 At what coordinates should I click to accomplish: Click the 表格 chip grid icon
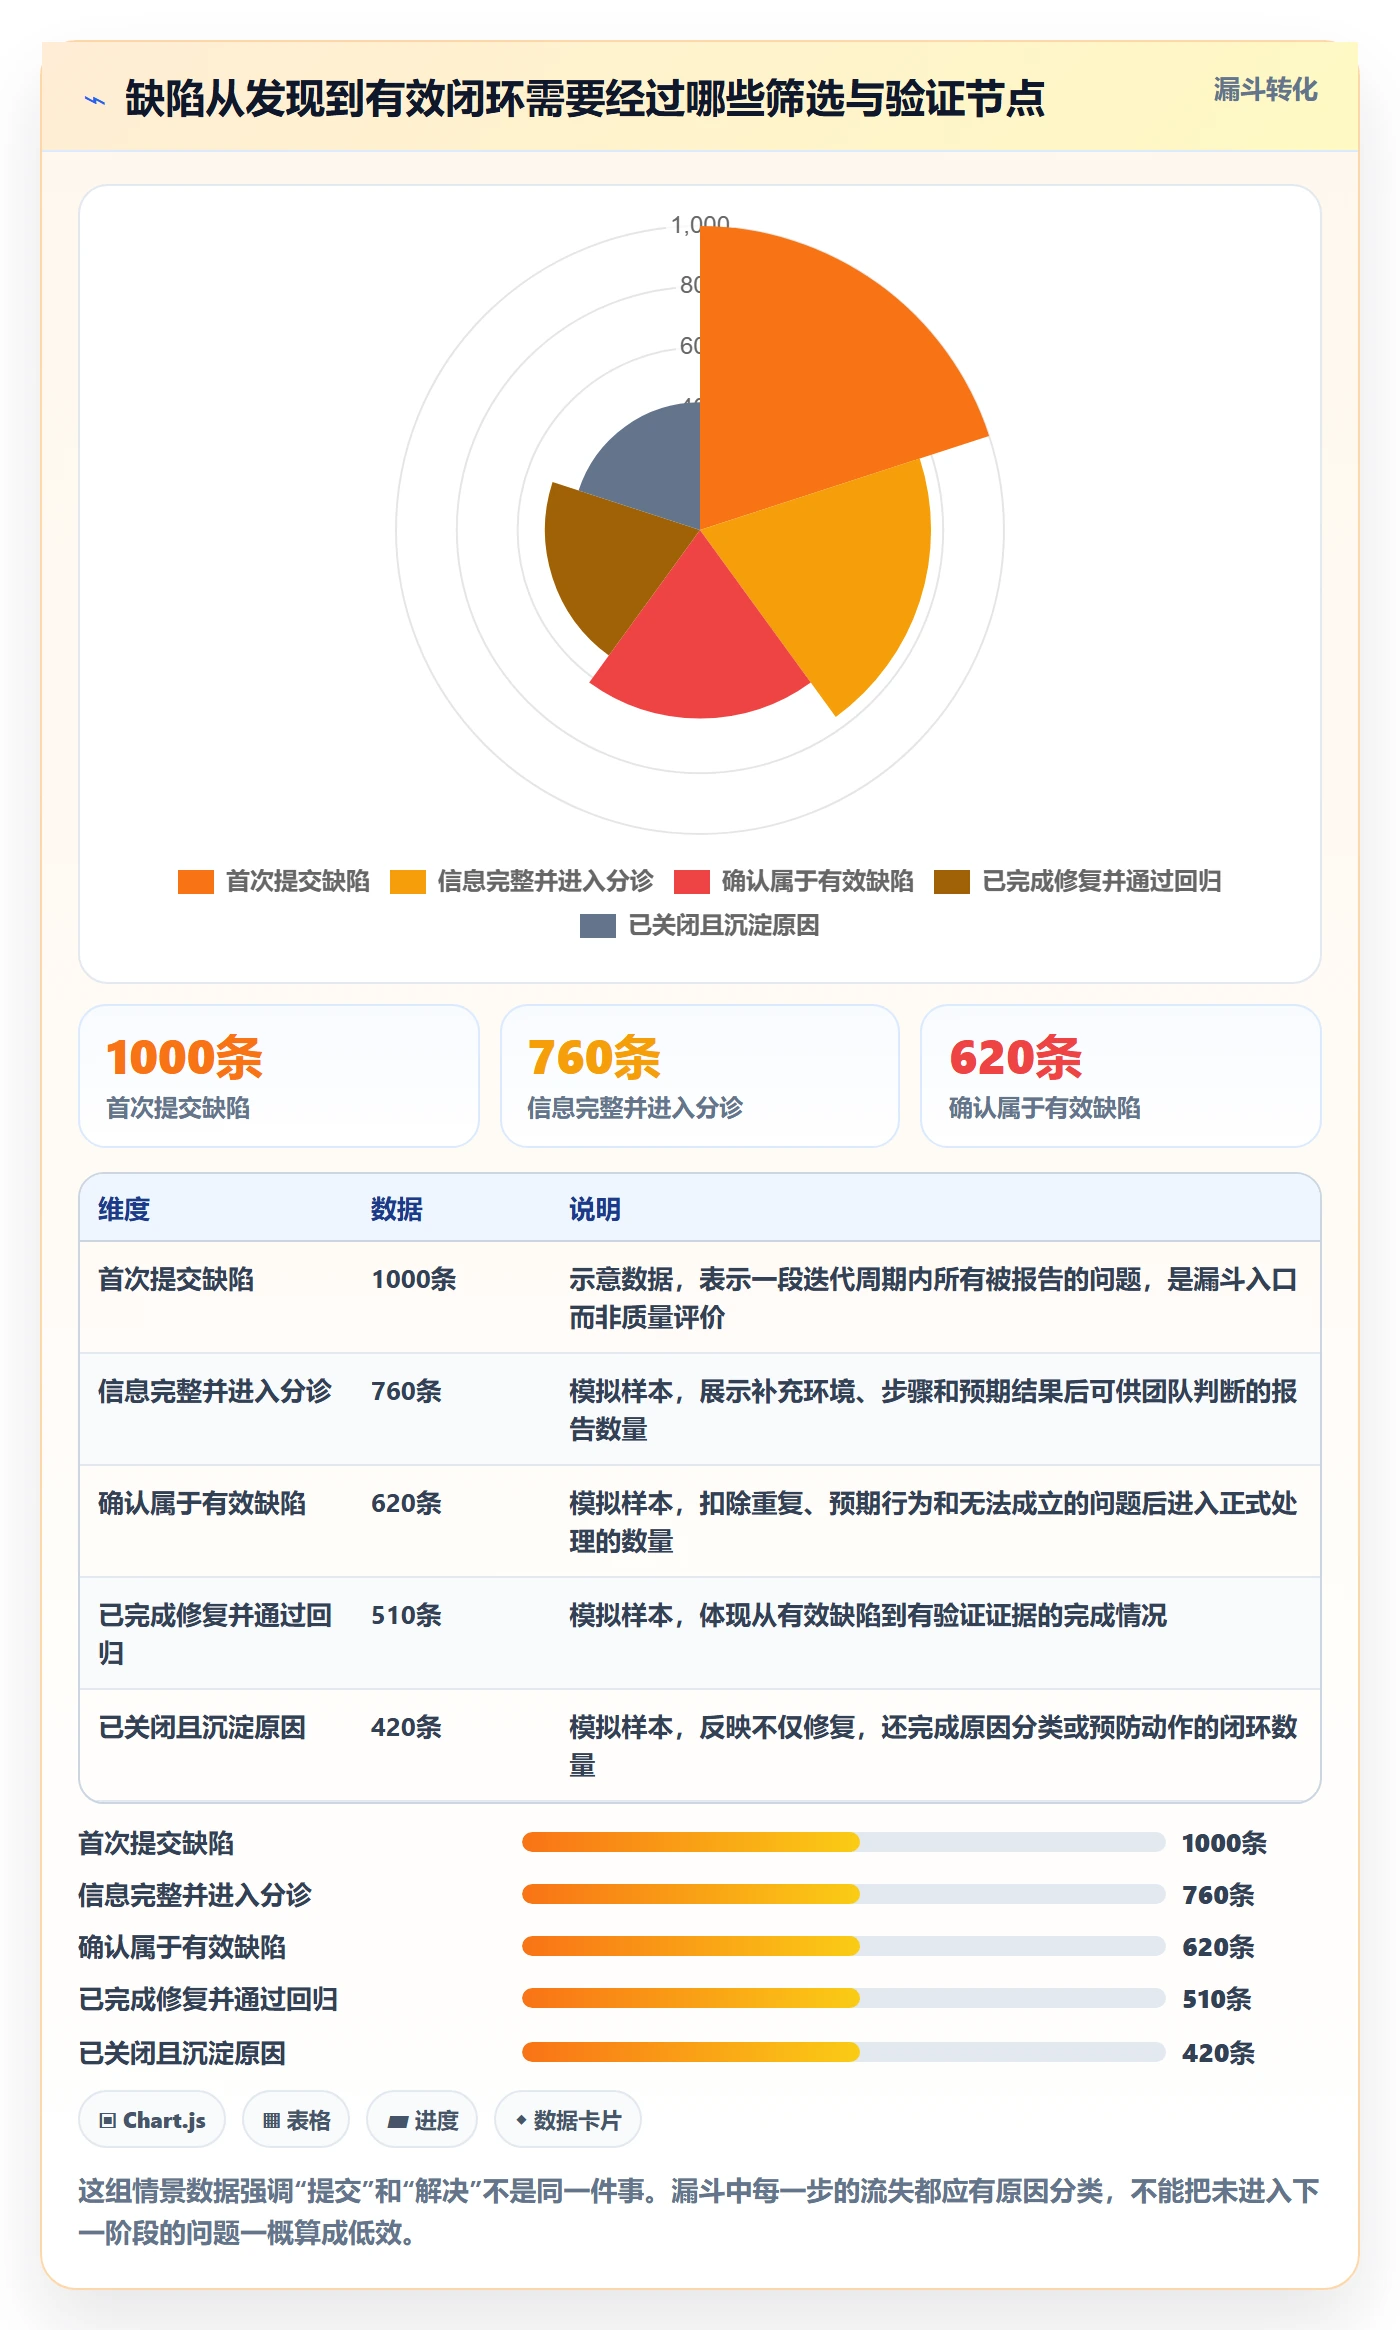[271, 2120]
